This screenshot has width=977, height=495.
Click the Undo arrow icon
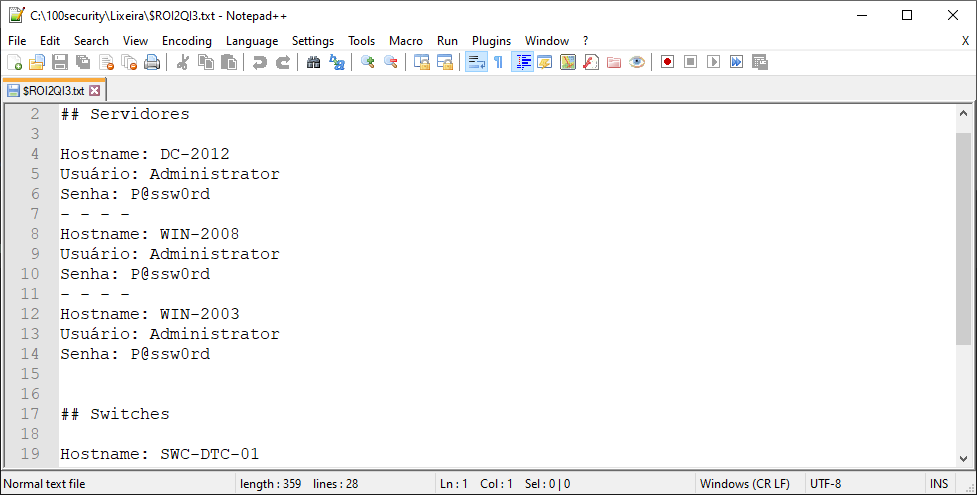259,62
